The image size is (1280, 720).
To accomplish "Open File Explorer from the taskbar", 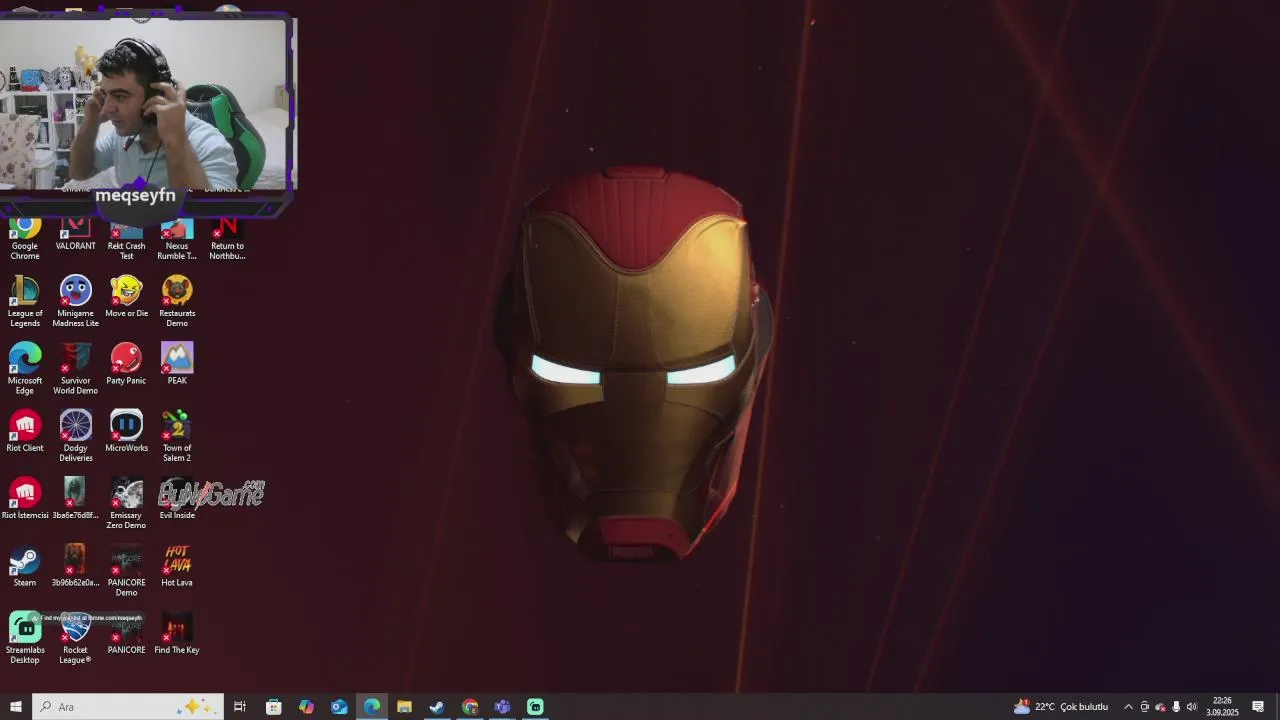I will [404, 707].
